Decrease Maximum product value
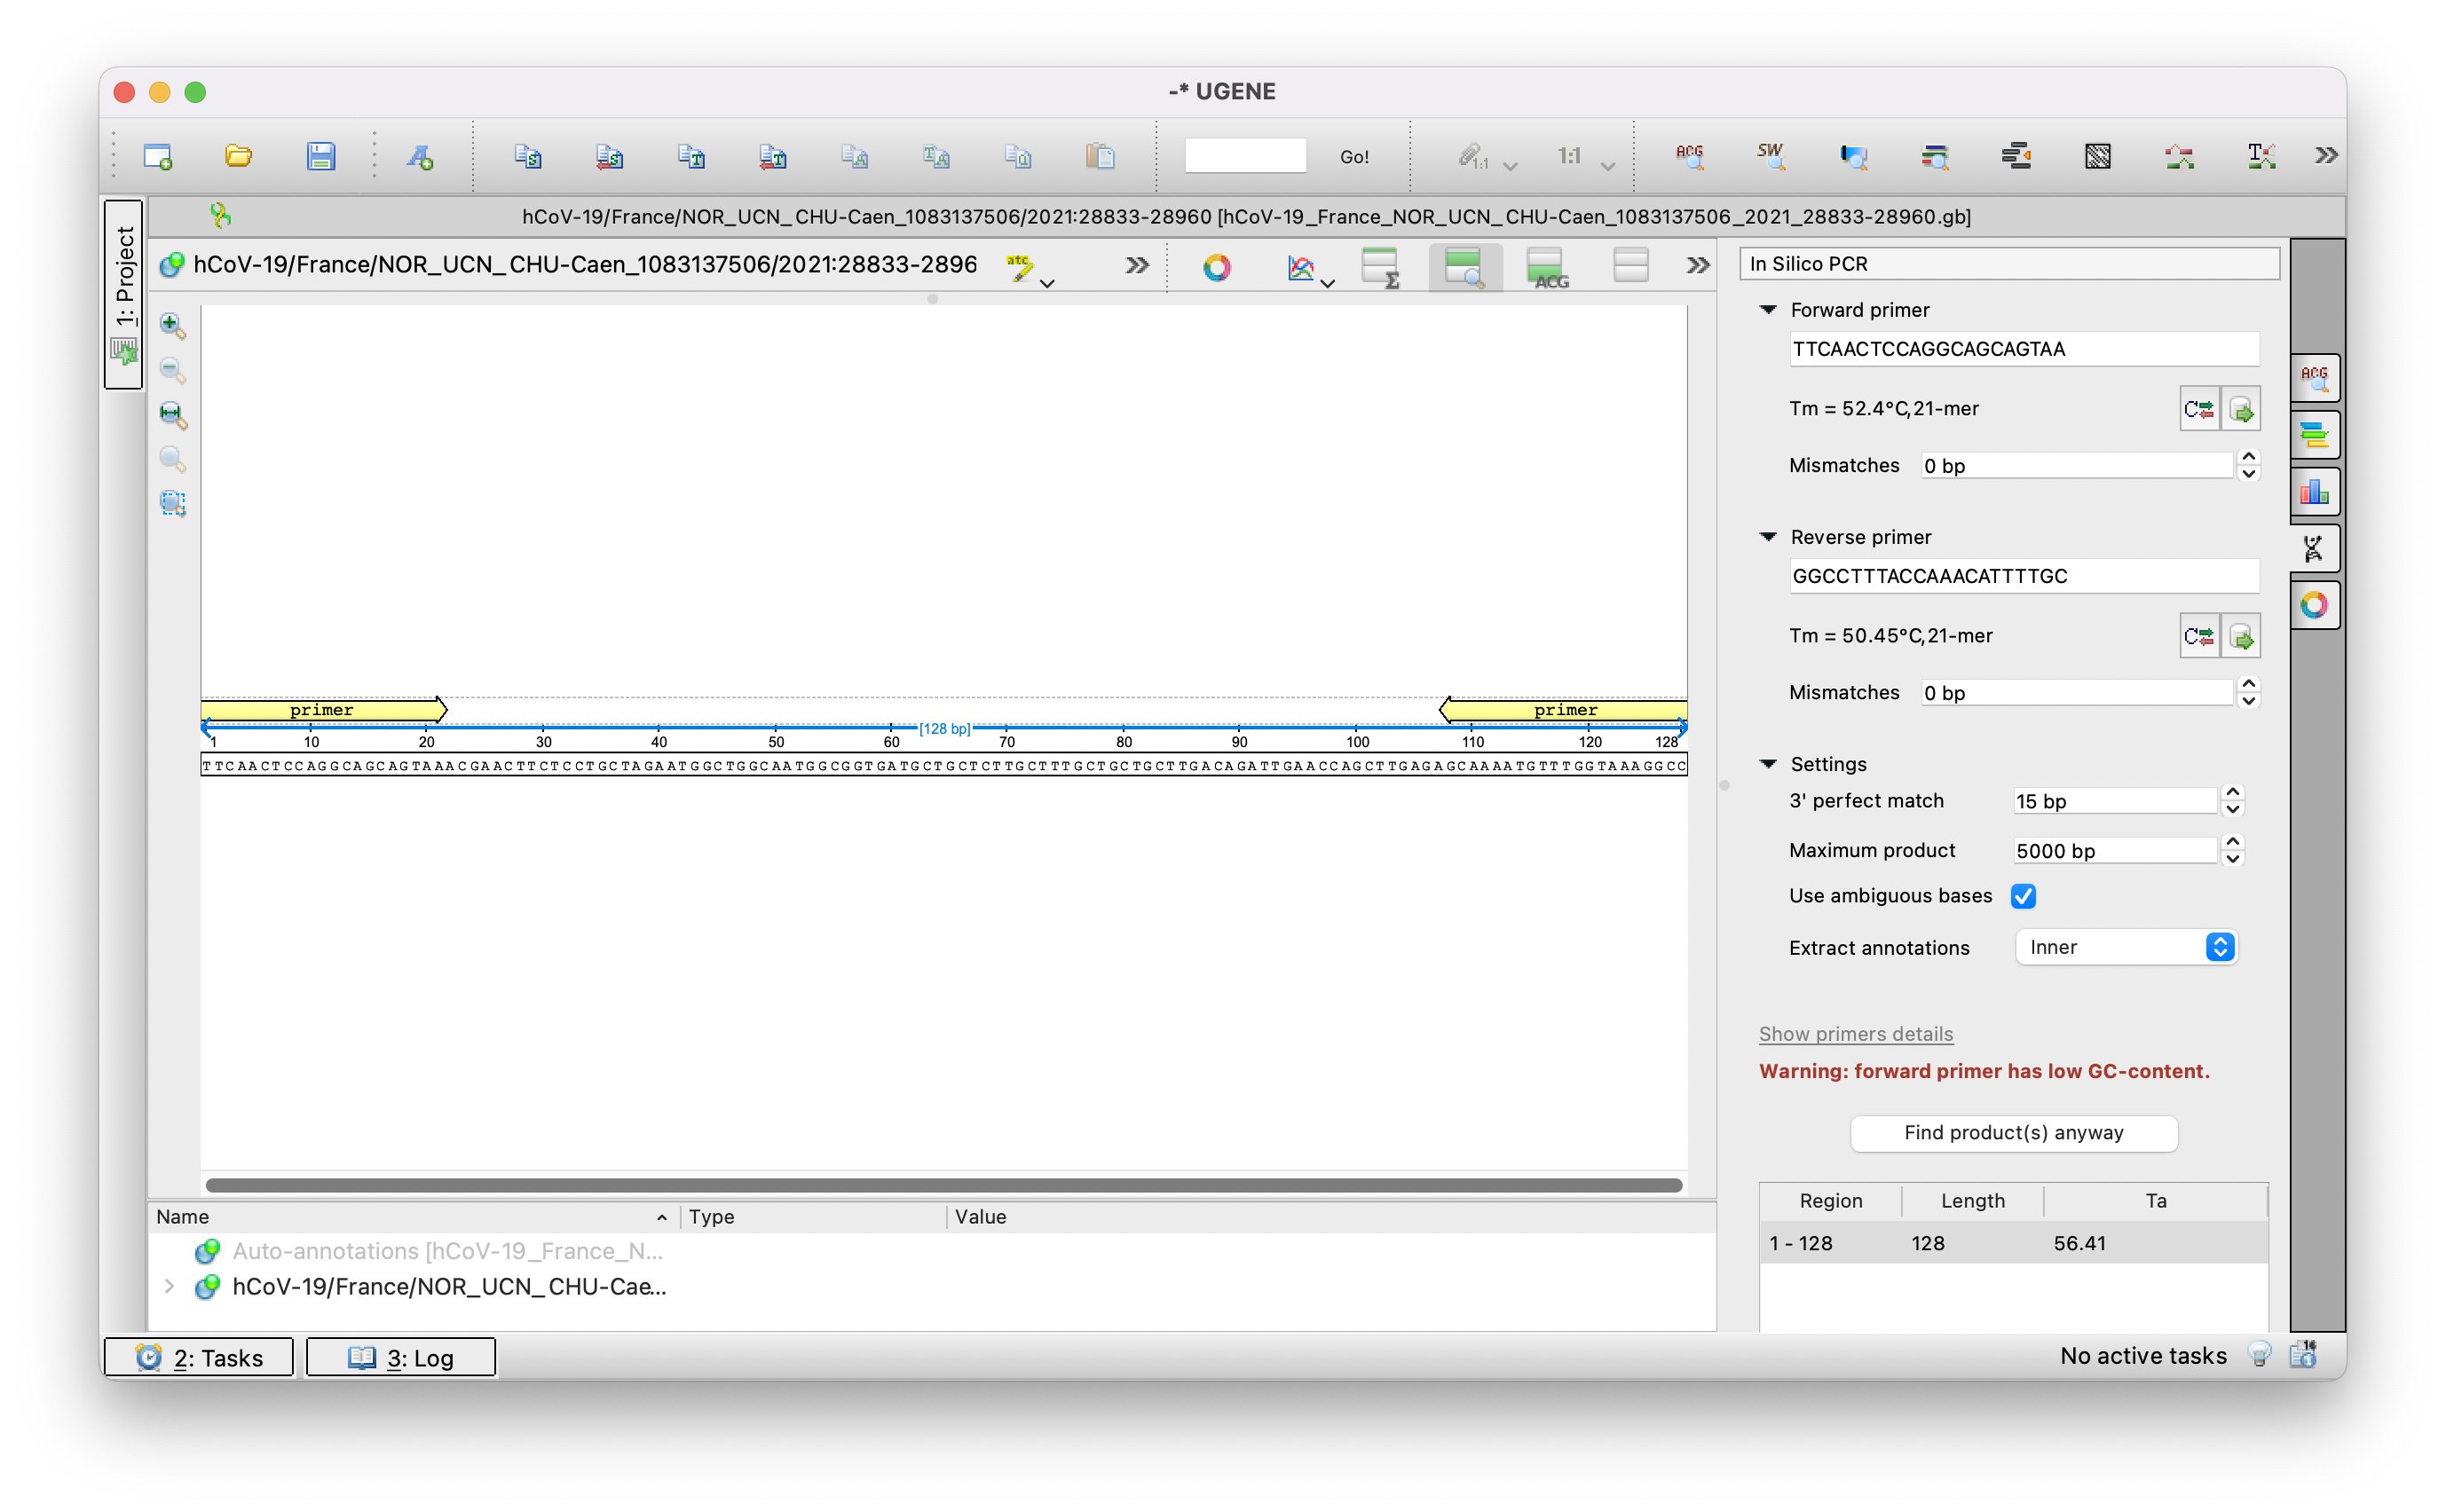Viewport: 2446px width, 1512px height. pos(2232,858)
